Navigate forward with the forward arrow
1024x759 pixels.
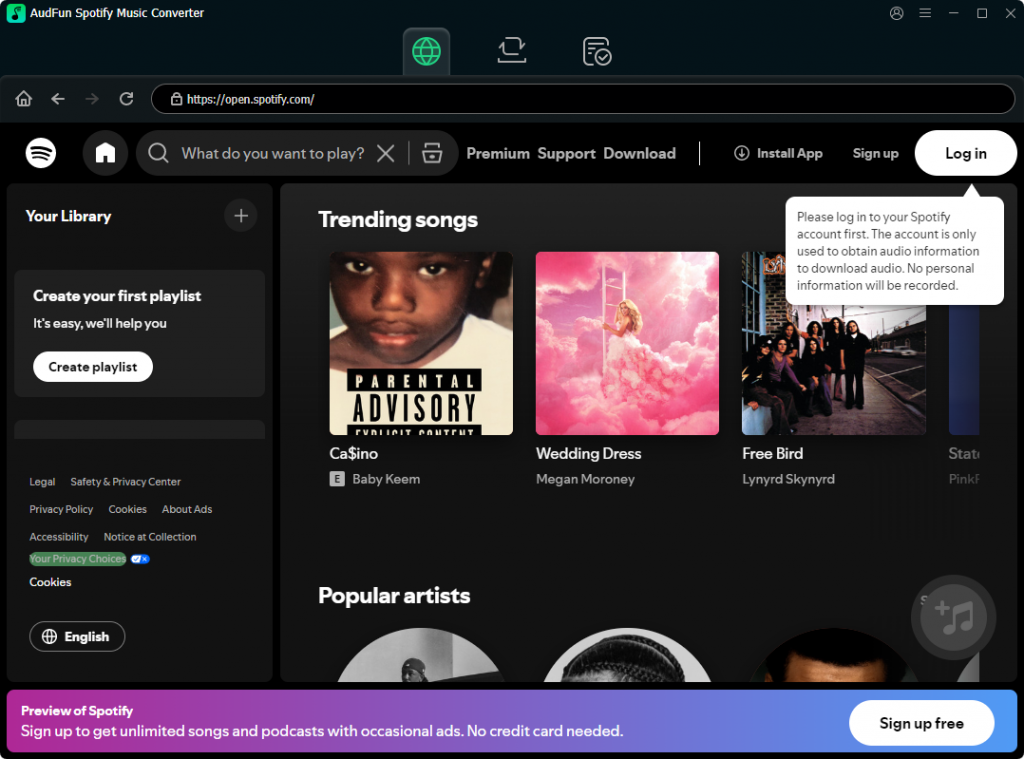click(92, 99)
